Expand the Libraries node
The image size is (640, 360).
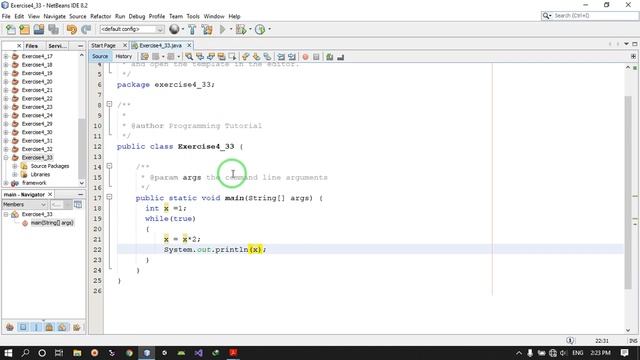click(x=15, y=174)
